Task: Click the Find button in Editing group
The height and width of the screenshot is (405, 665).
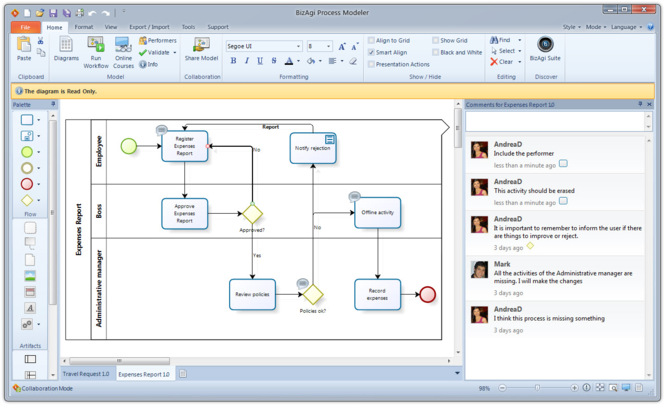Action: (x=500, y=41)
